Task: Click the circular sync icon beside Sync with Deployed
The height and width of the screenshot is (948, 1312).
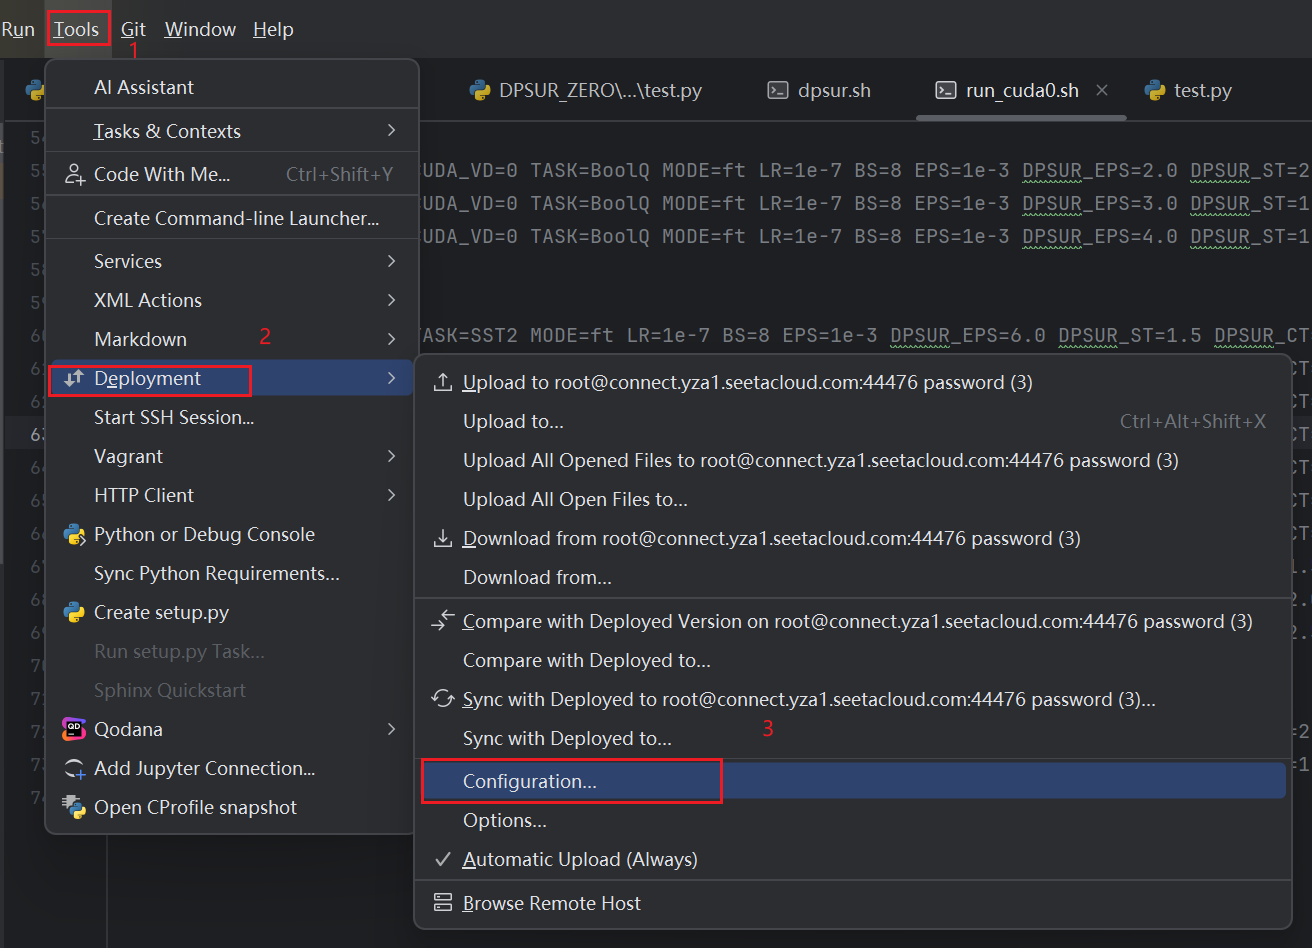Action: tap(442, 698)
